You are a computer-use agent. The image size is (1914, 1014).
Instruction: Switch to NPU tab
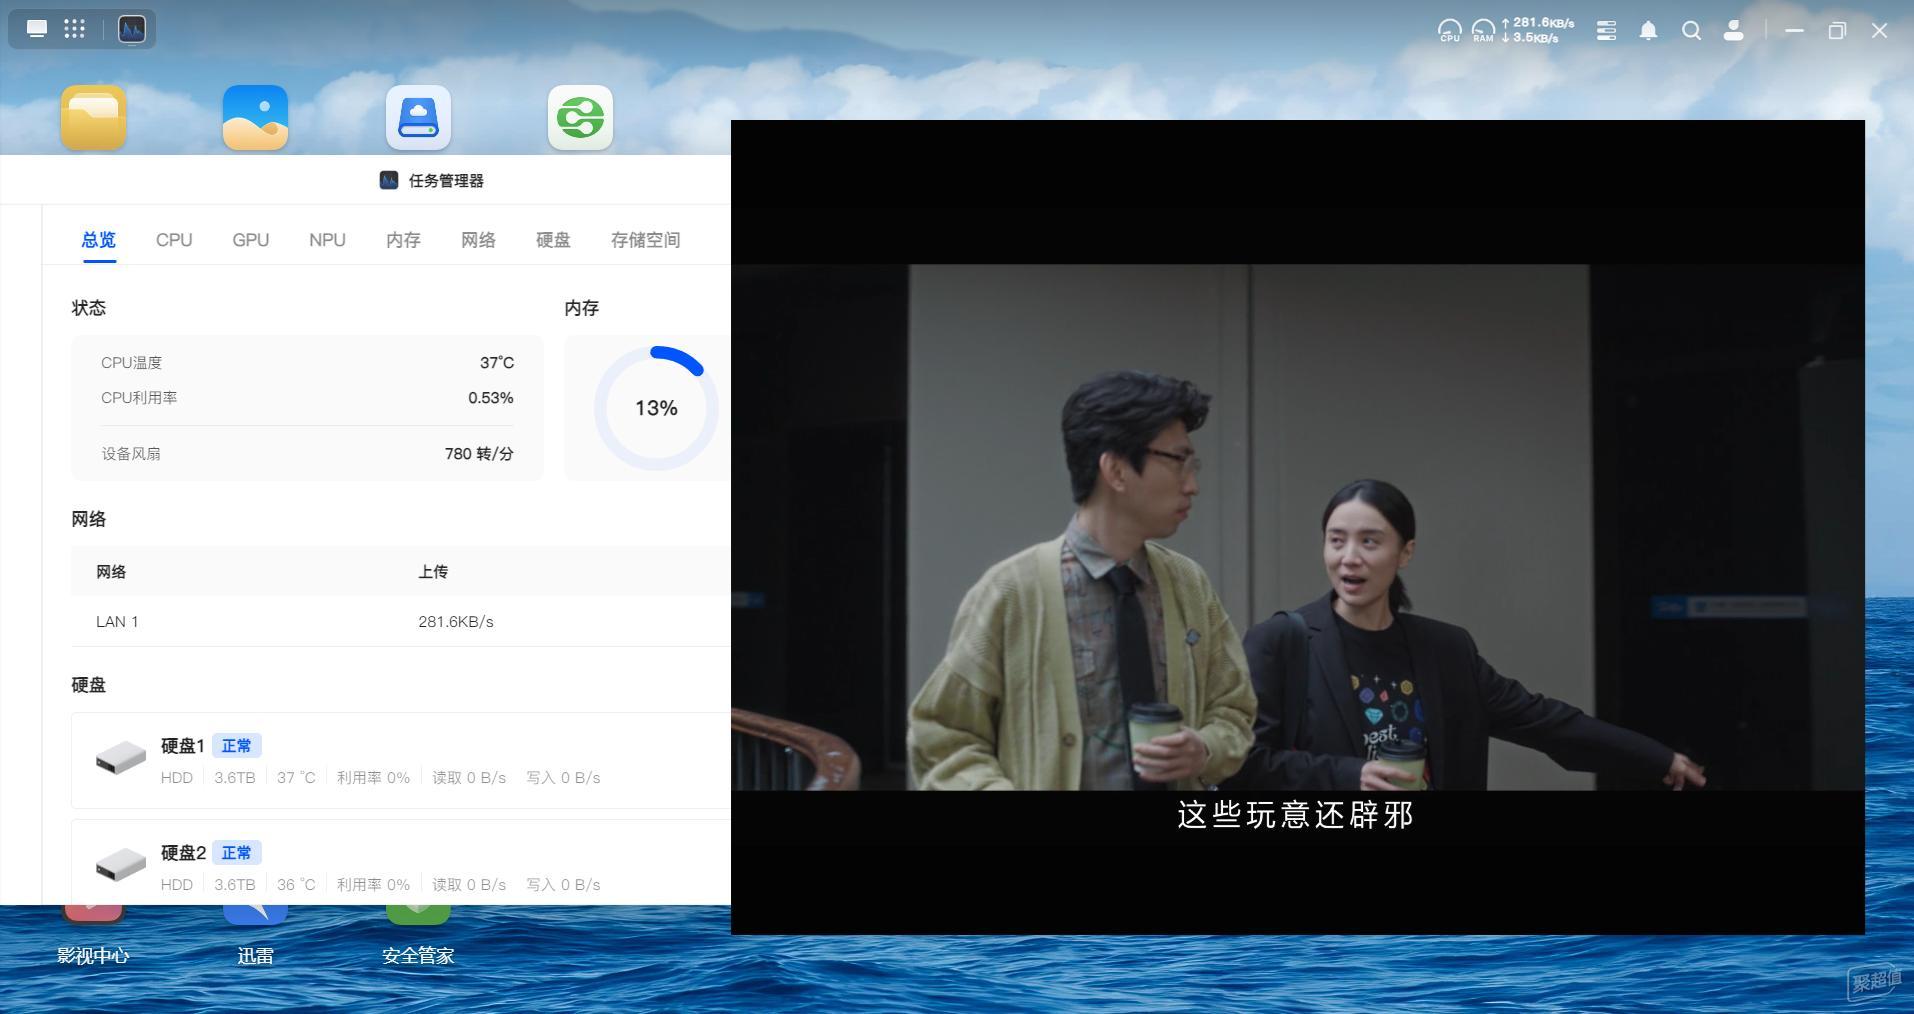coord(327,240)
